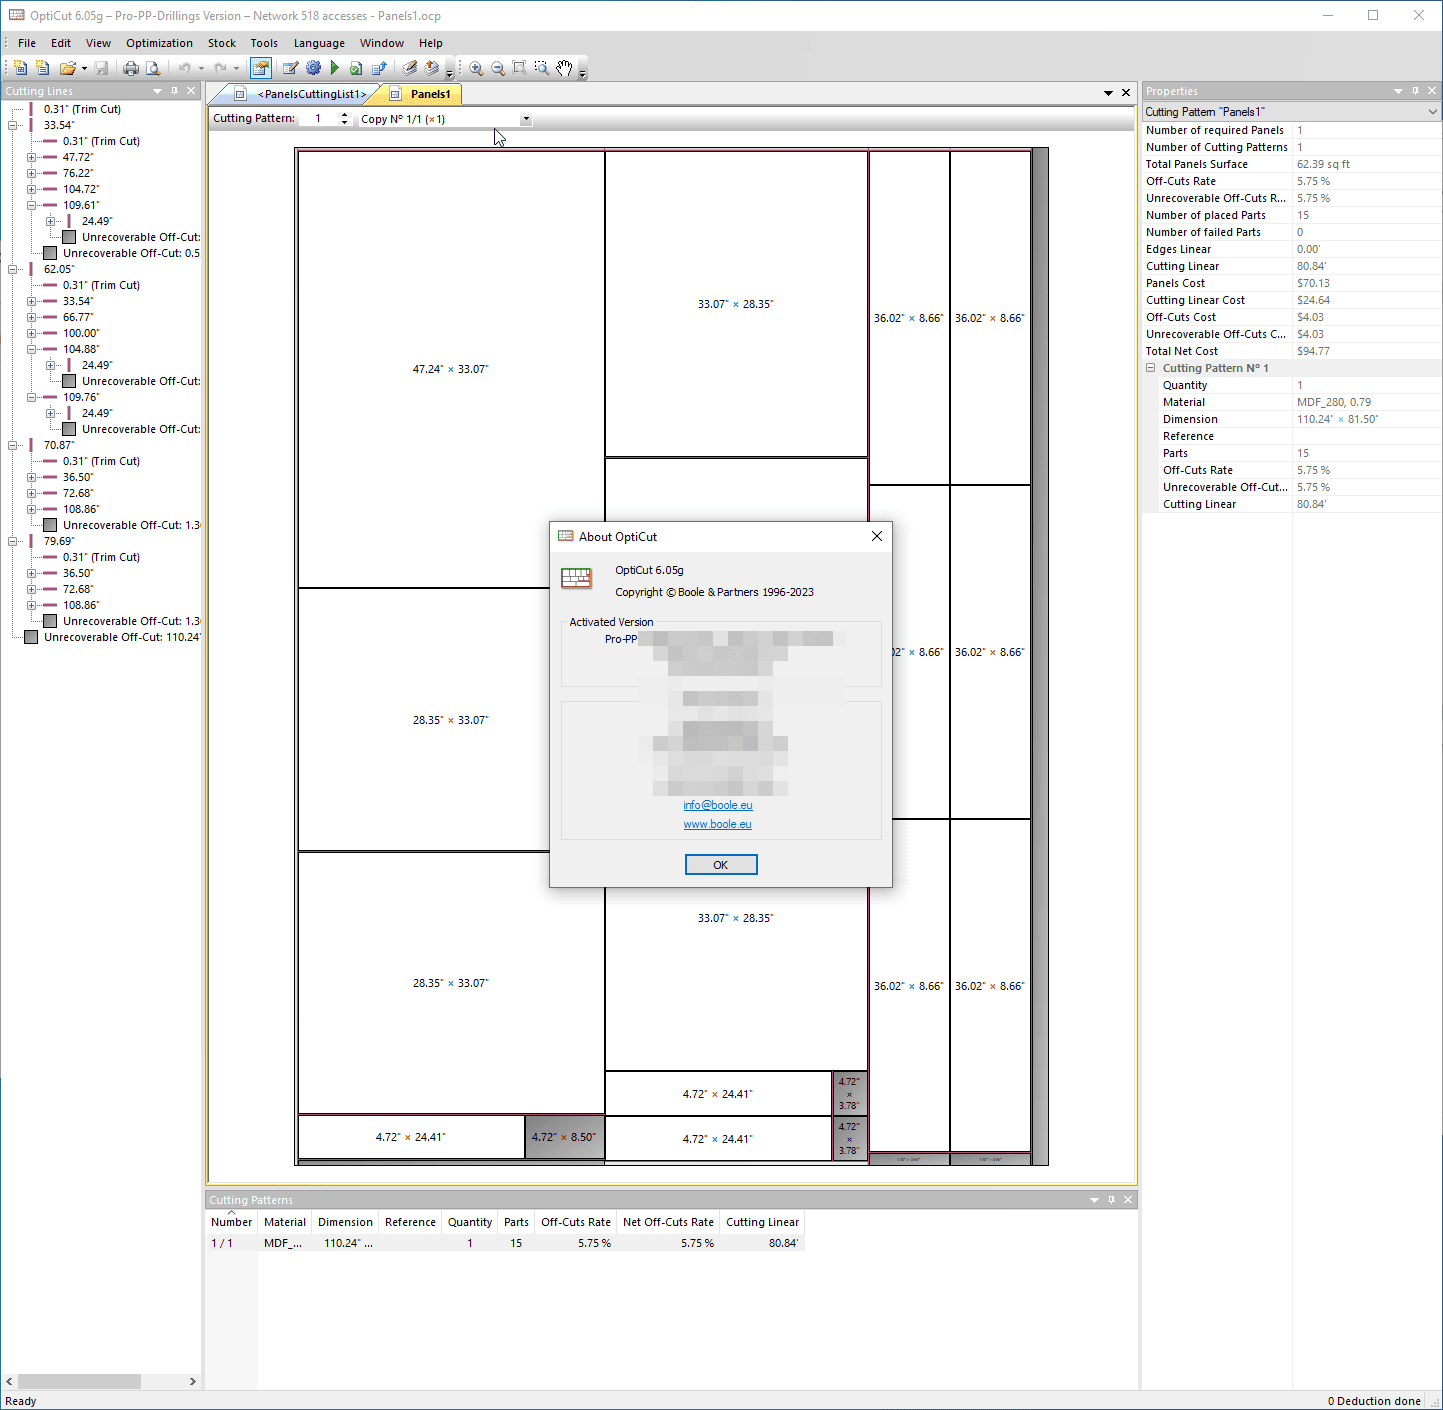Switch to the PanelsCuttingList1 tab
This screenshot has height=1410, width=1443.
point(310,94)
